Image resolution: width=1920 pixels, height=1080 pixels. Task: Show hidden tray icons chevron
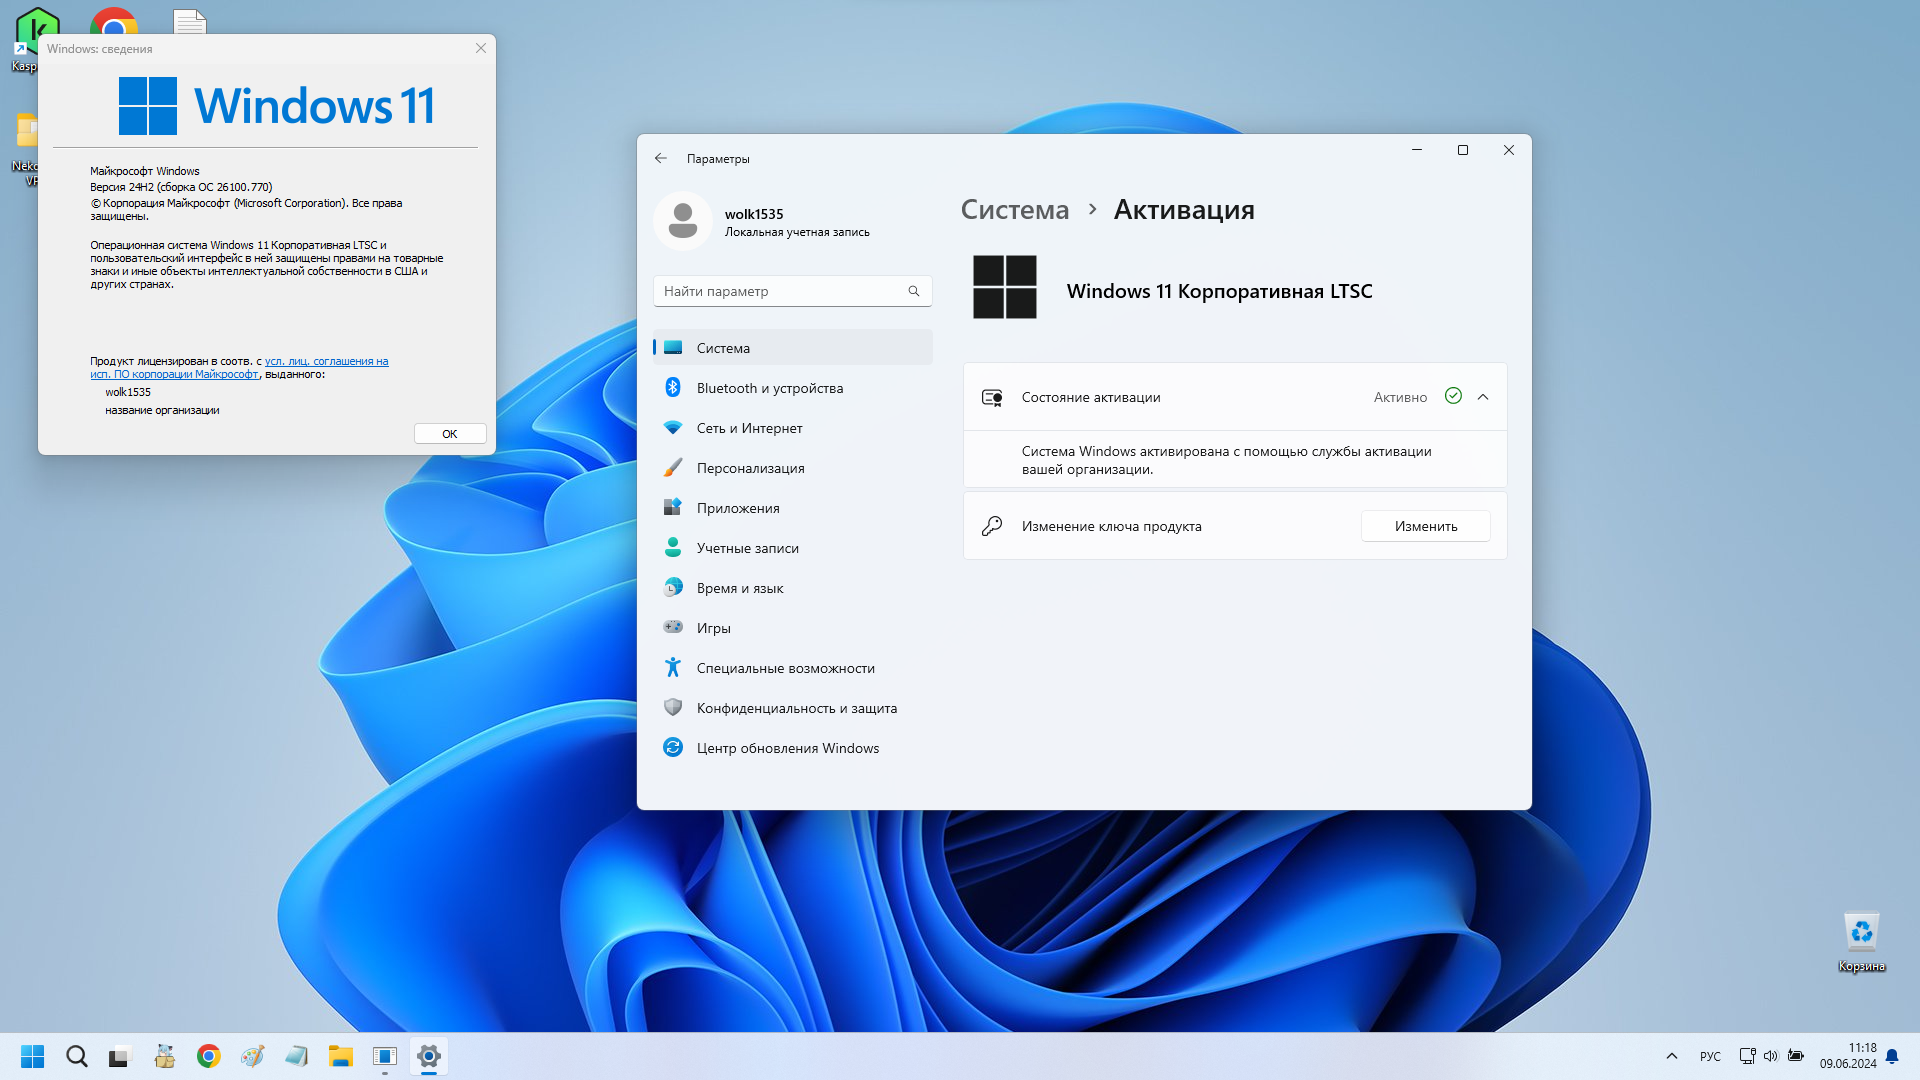1671,1056
